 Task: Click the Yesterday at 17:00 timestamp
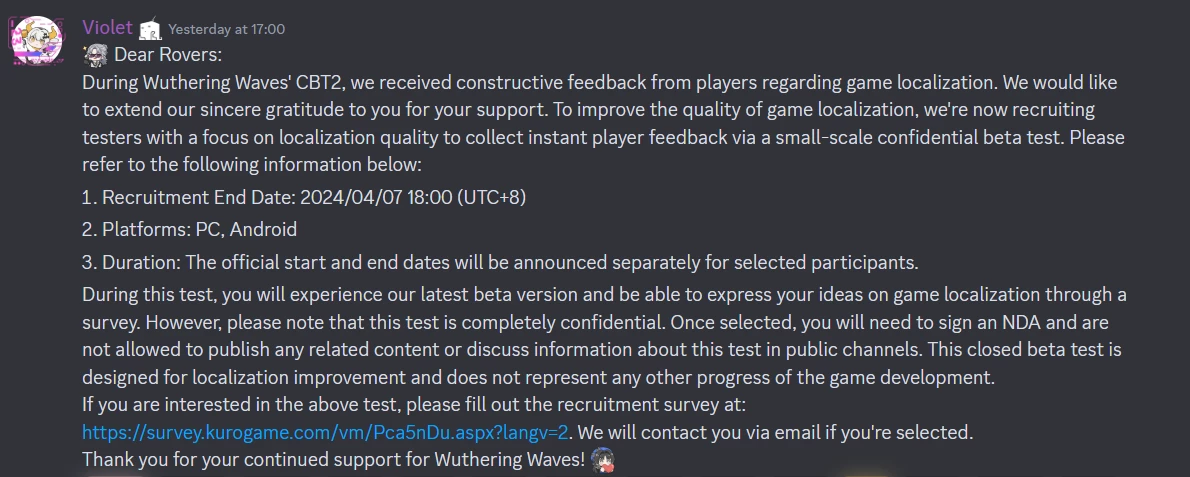pos(226,30)
